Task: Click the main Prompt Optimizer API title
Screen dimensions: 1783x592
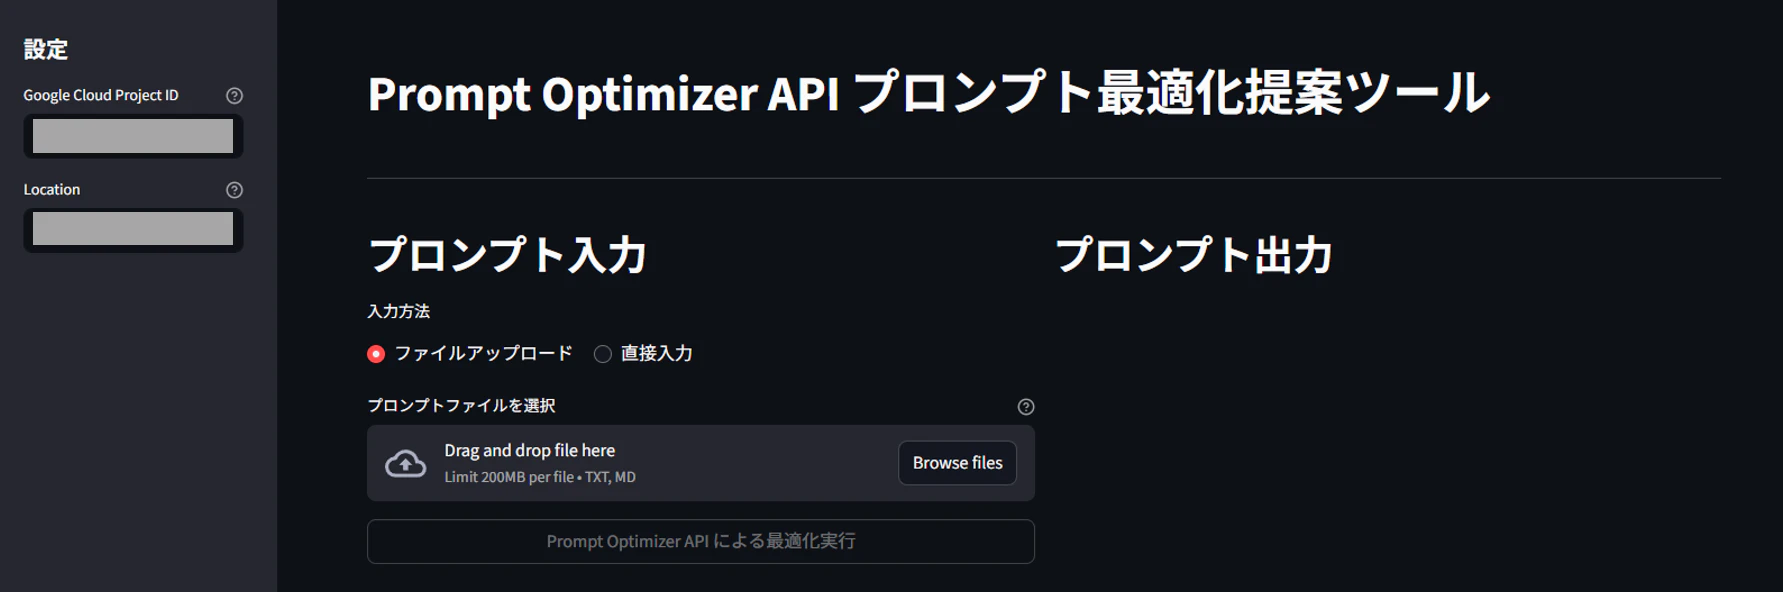Action: (x=929, y=93)
